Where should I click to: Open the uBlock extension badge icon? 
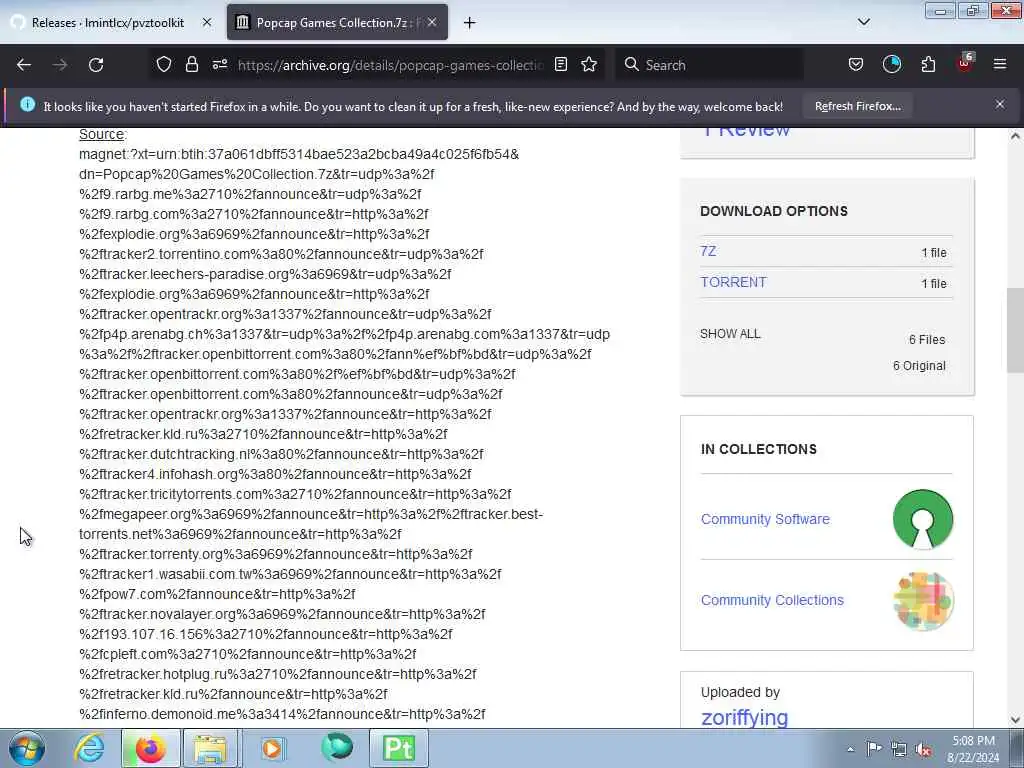(x=965, y=63)
